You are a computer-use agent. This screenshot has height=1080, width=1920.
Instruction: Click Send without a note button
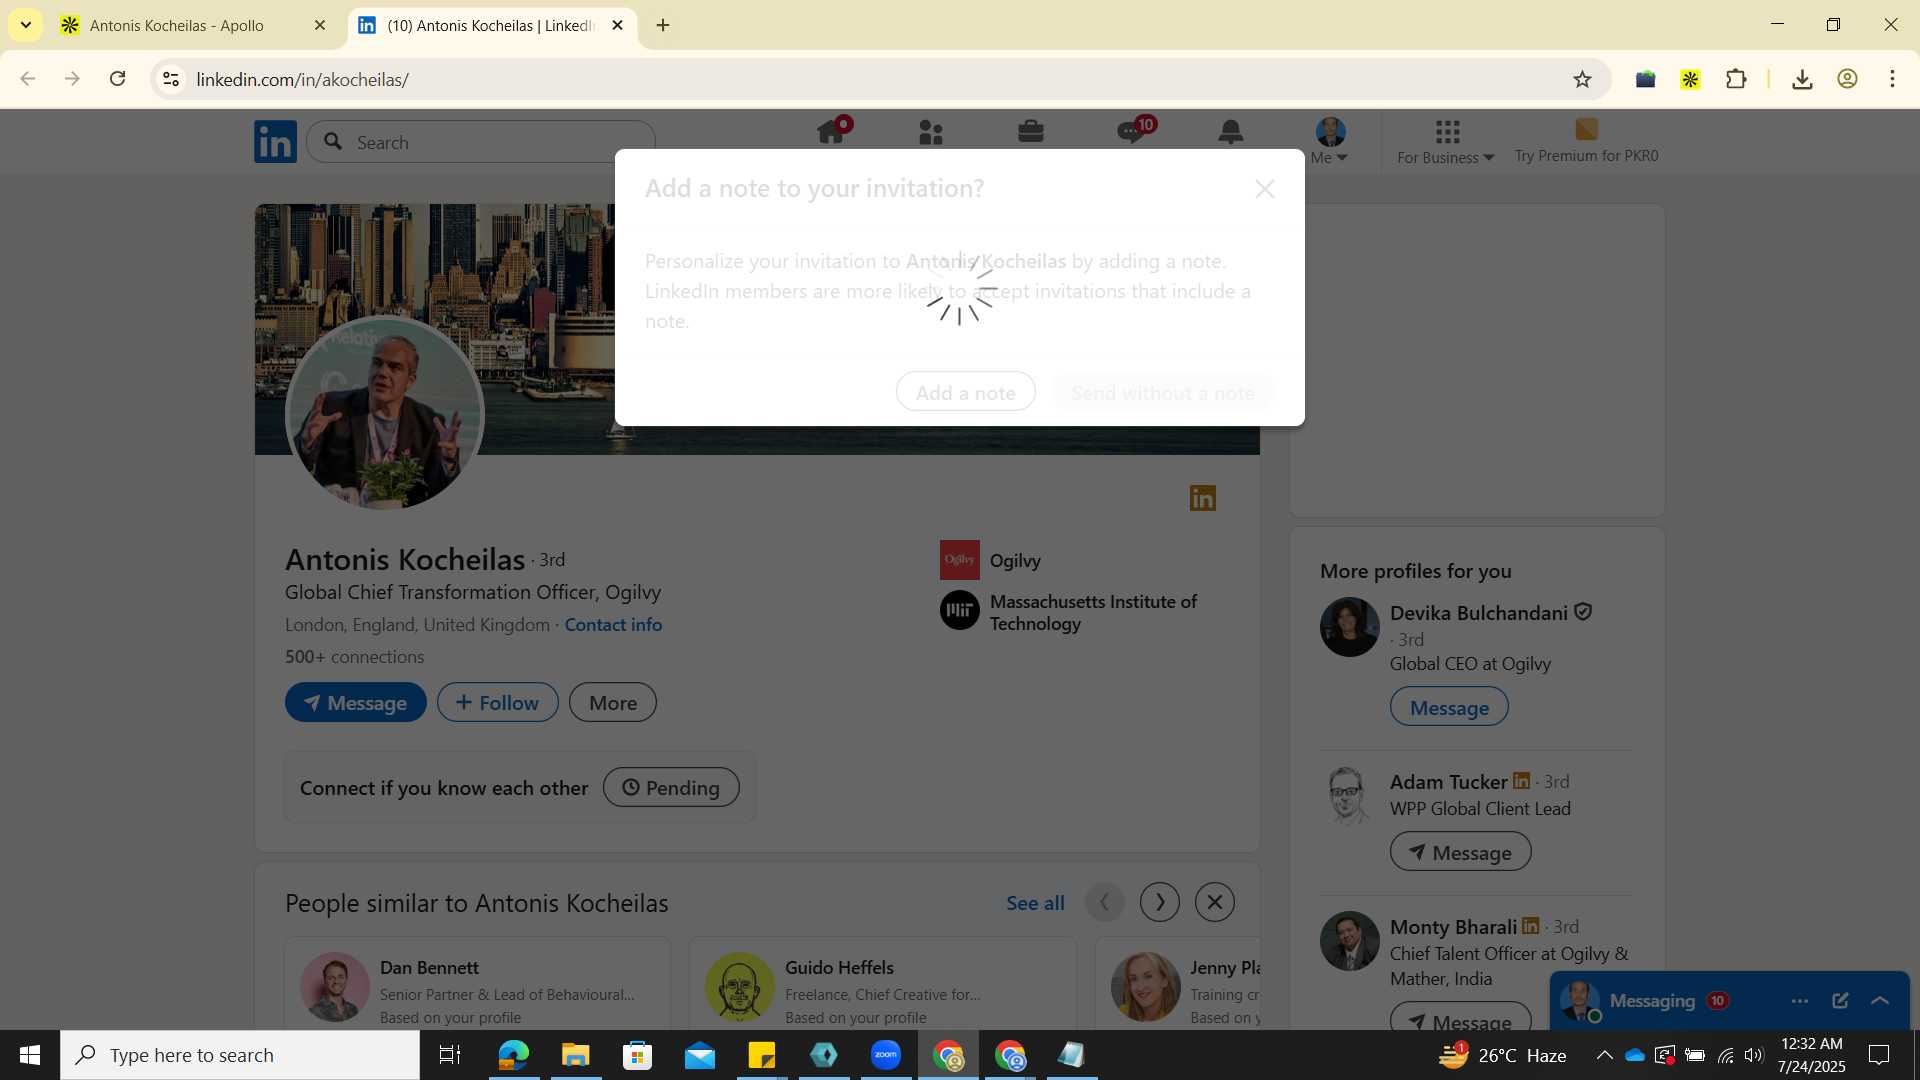click(1162, 392)
